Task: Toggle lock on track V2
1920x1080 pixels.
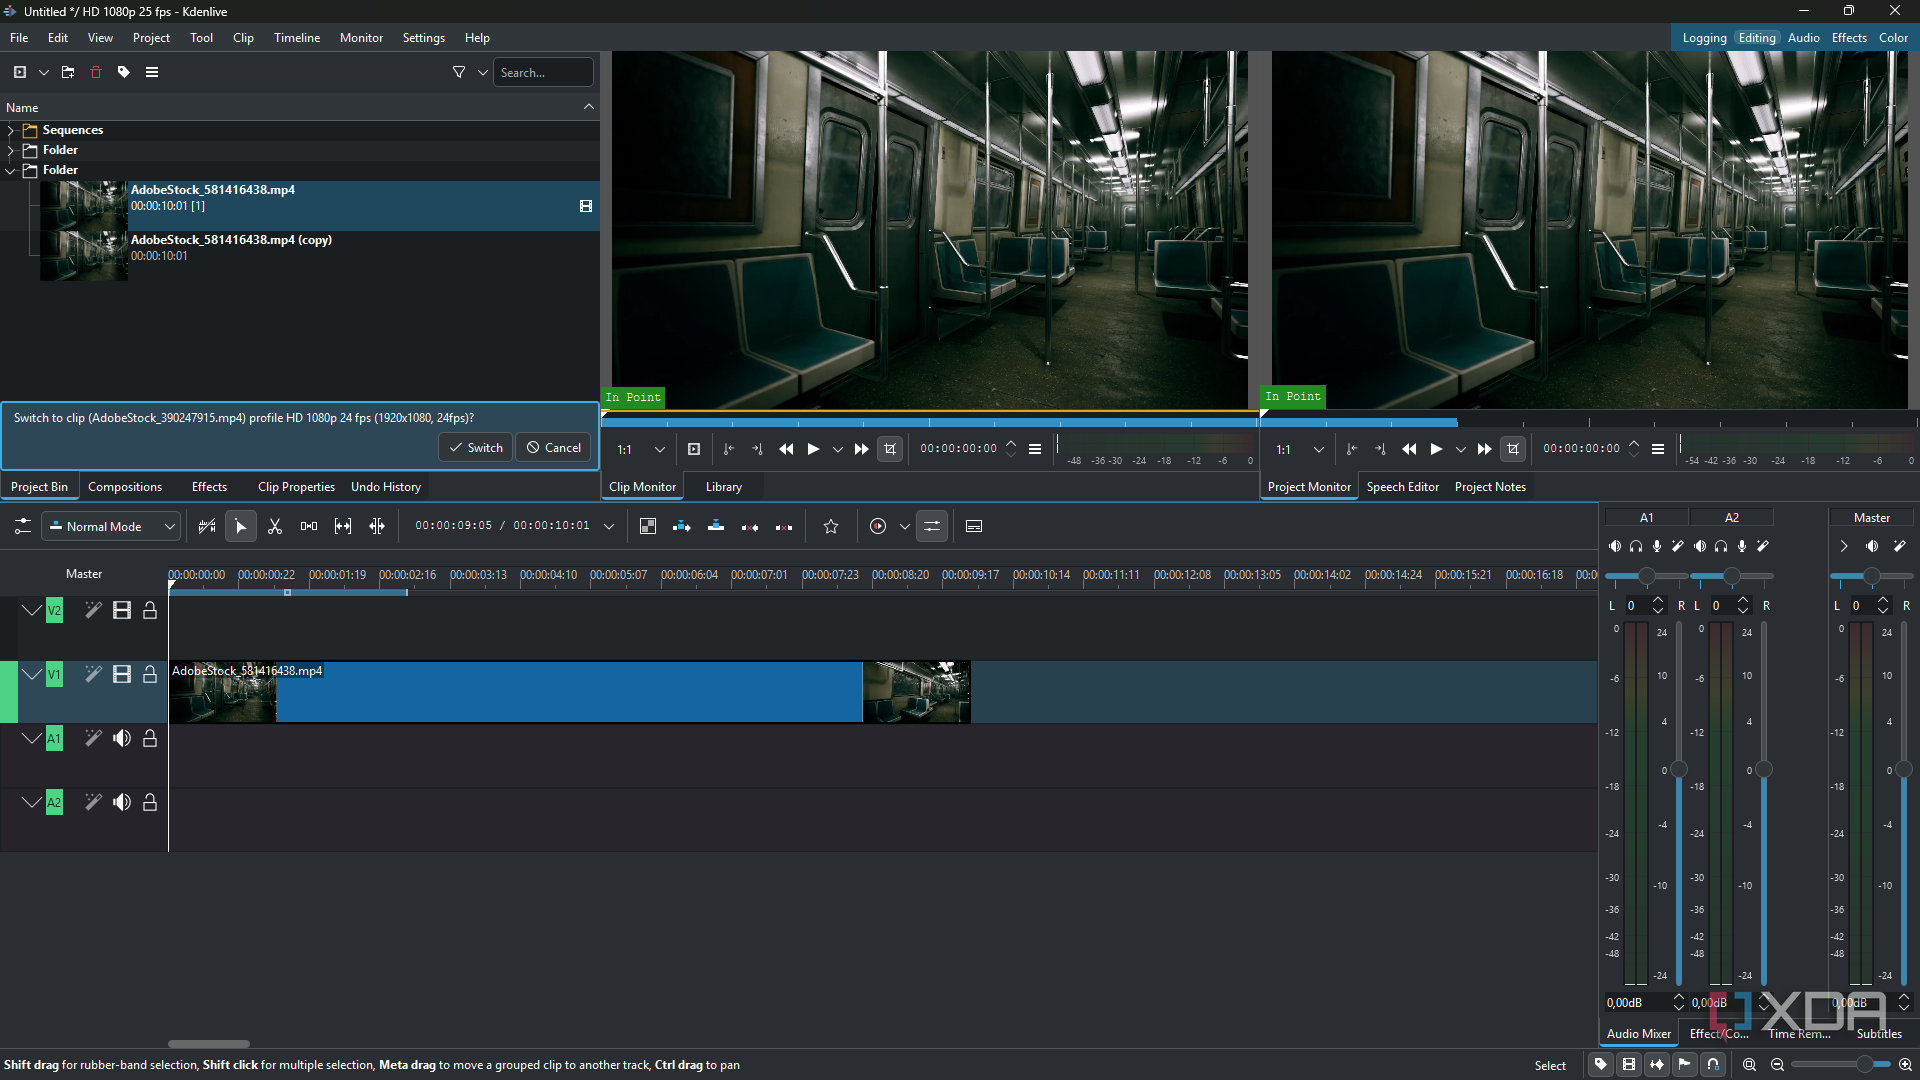Action: (x=150, y=611)
